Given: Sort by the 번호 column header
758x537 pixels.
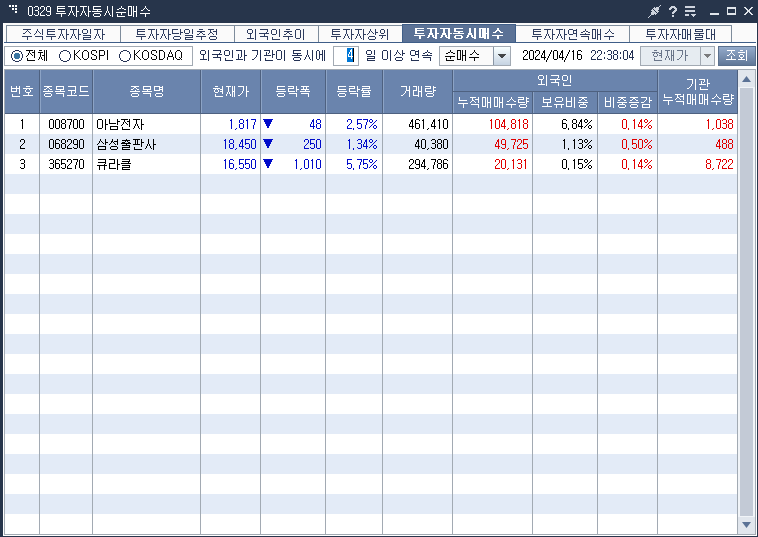Looking at the screenshot, I should pos(22,92).
